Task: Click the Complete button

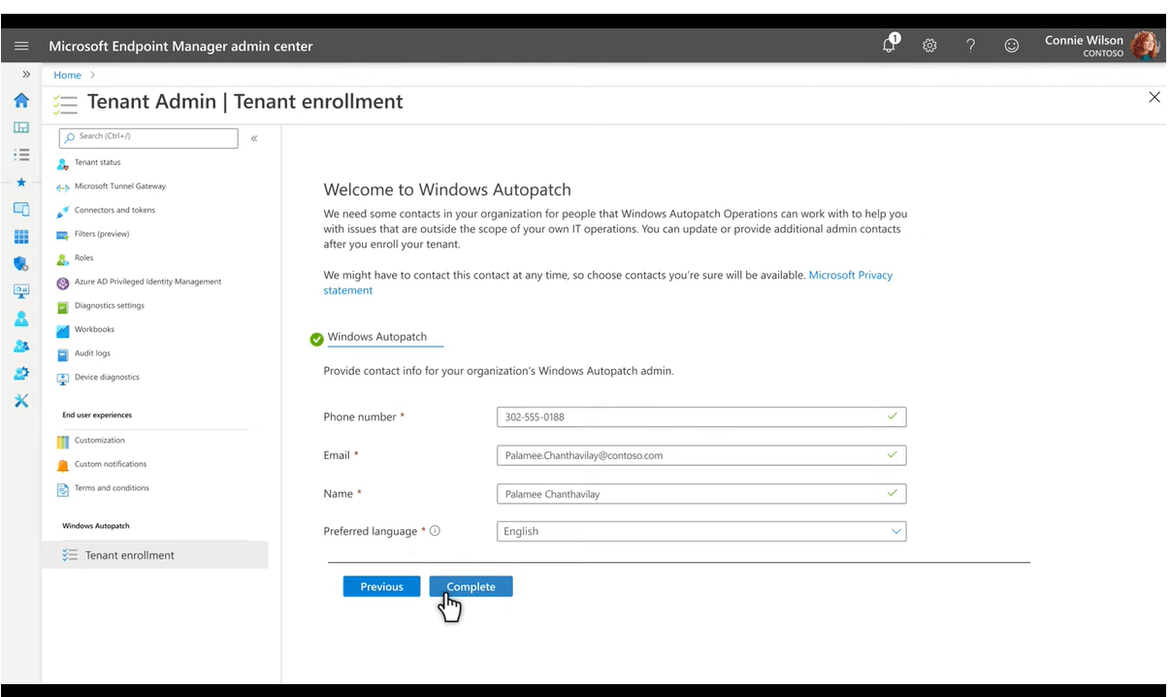Action: 471,587
